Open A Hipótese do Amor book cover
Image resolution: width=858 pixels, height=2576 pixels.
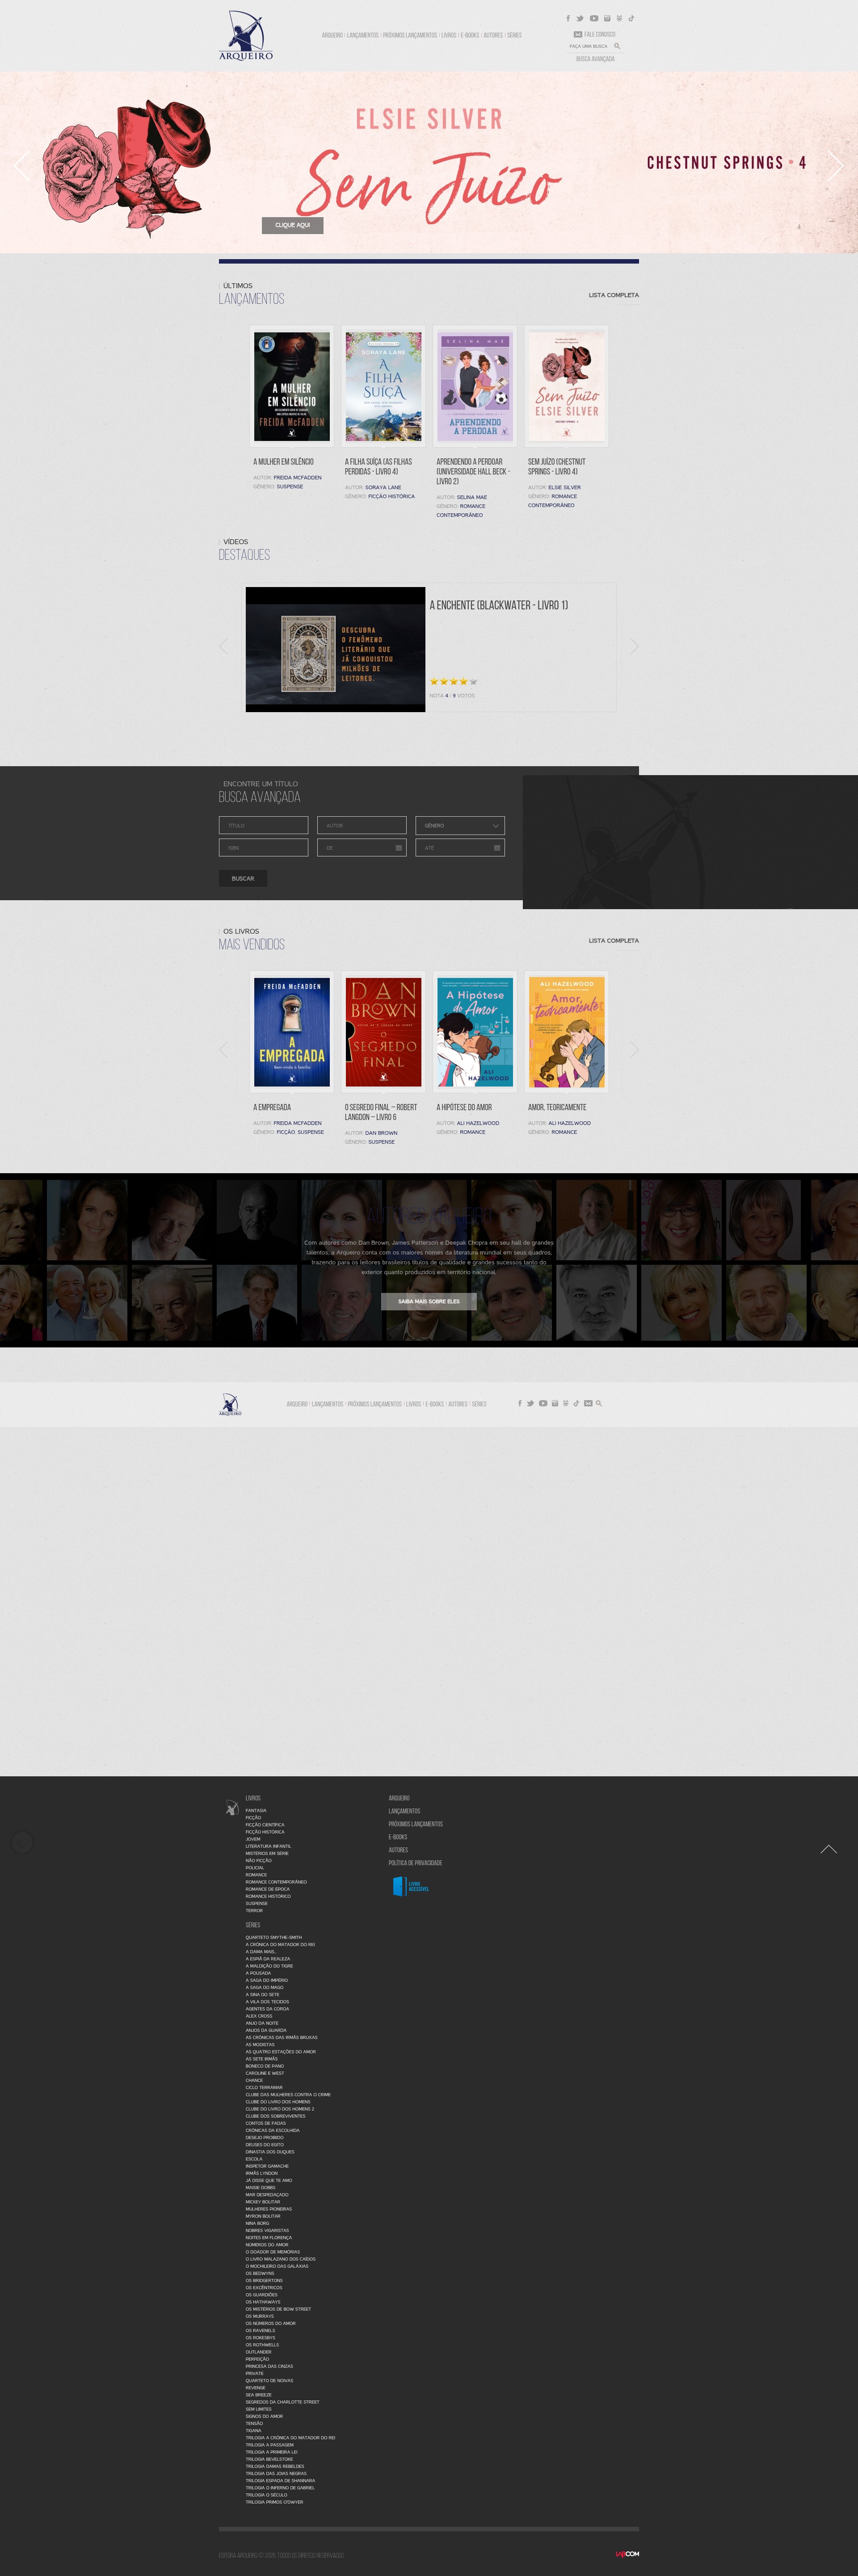475,1031
